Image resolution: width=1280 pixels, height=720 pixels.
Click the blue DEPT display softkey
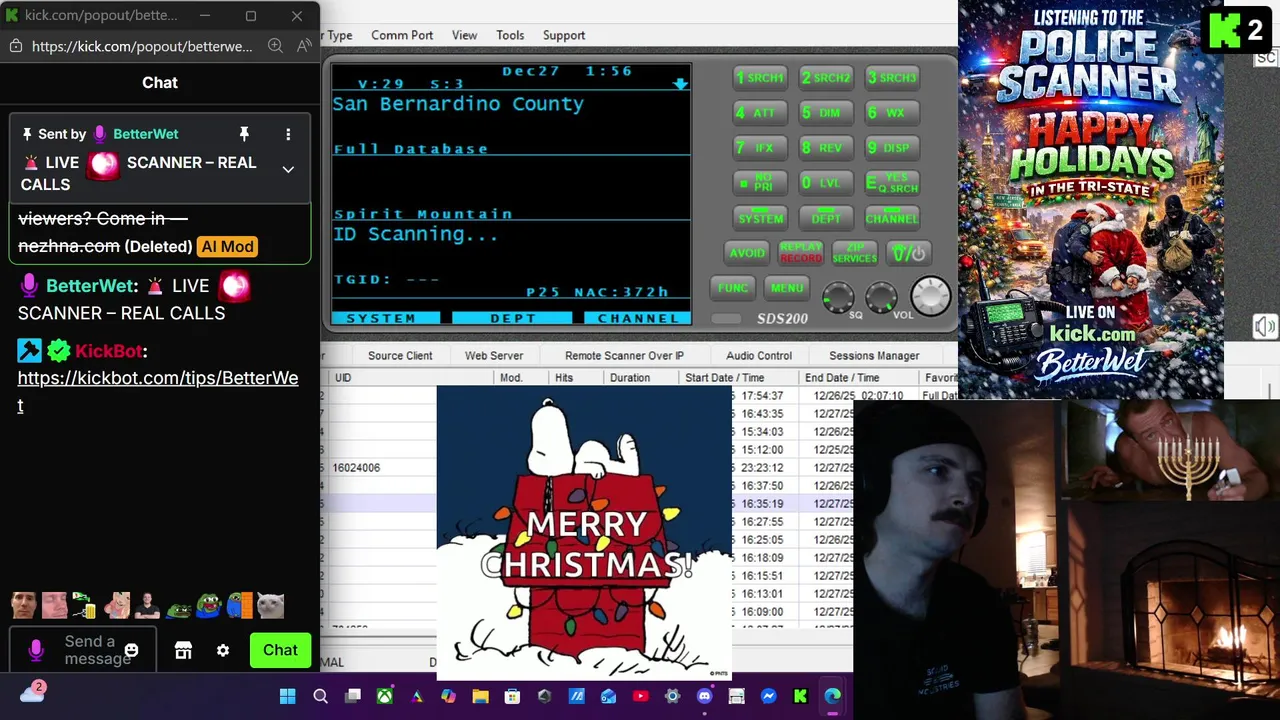tap(513, 318)
